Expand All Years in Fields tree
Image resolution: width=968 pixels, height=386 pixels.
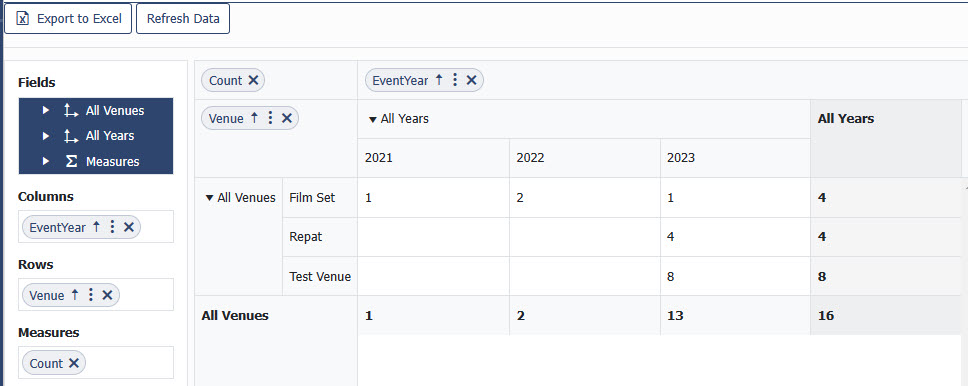(x=46, y=135)
